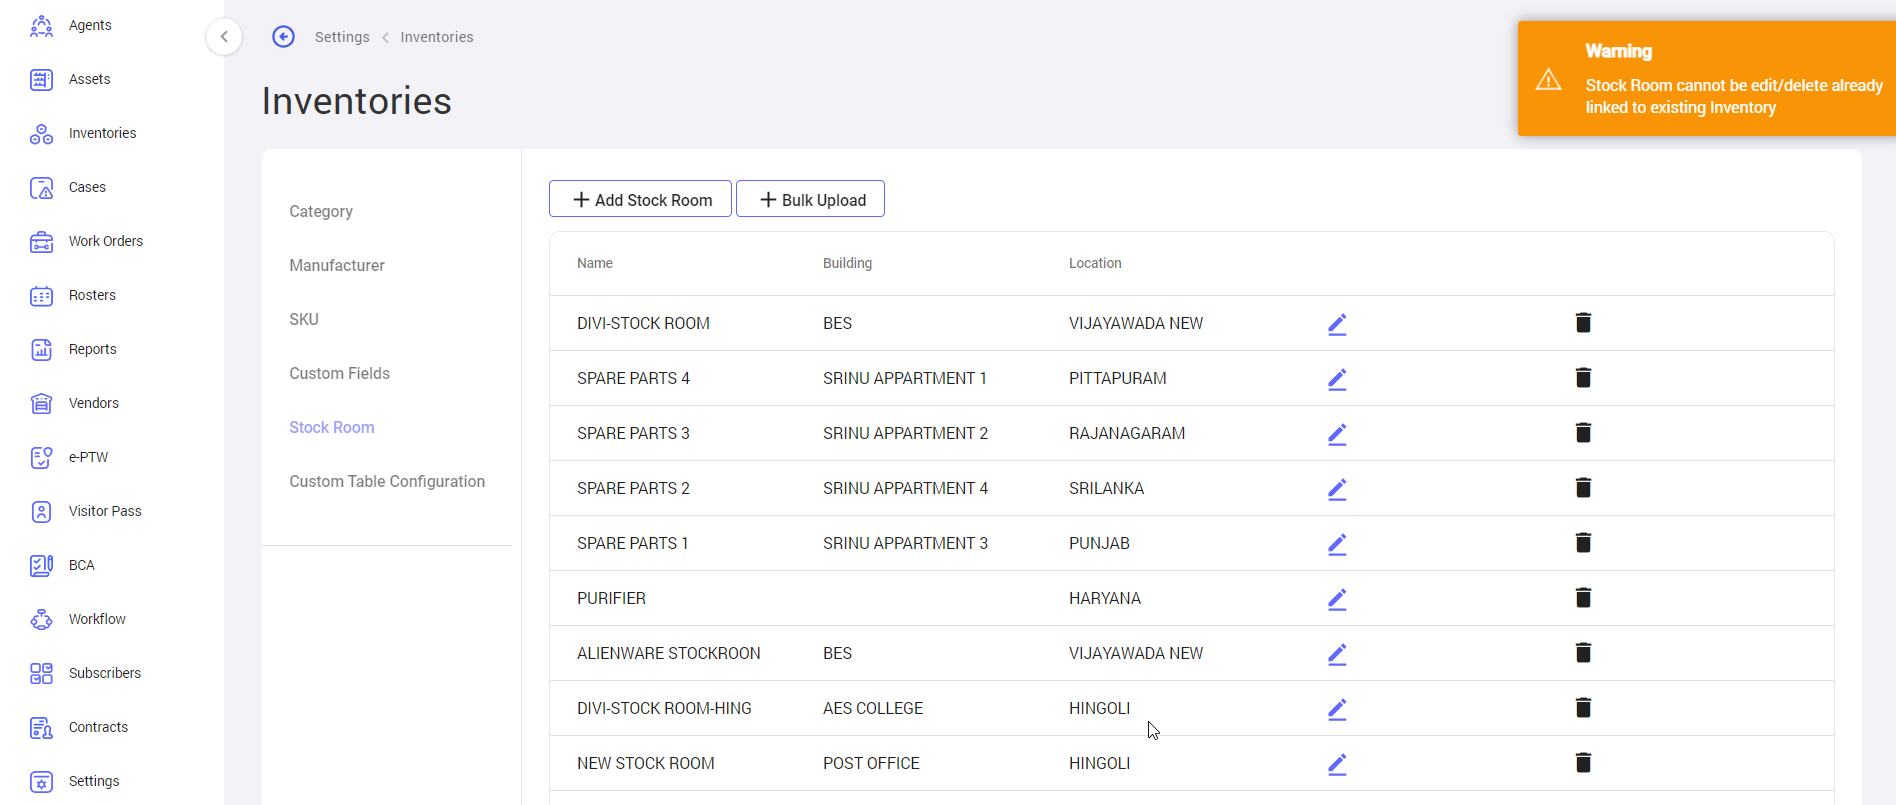Delete the SPARE PARTS 1 stock room
1896x805 pixels.
coord(1583,543)
